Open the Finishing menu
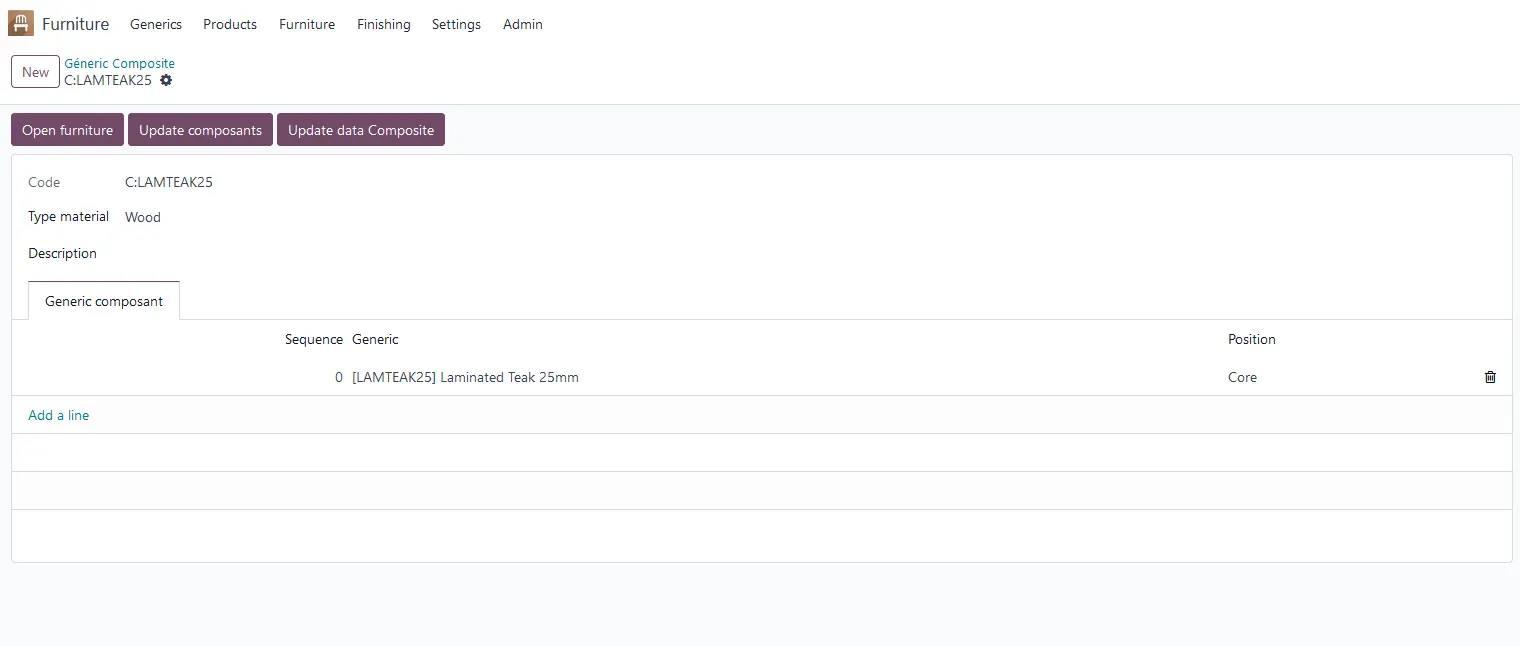Screen dimensions: 1520x646 (x=384, y=24)
